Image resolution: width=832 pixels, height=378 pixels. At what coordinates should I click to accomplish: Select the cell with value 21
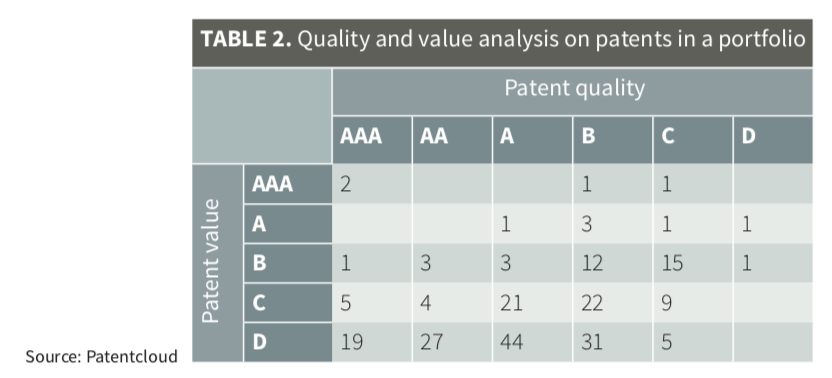[532, 303]
